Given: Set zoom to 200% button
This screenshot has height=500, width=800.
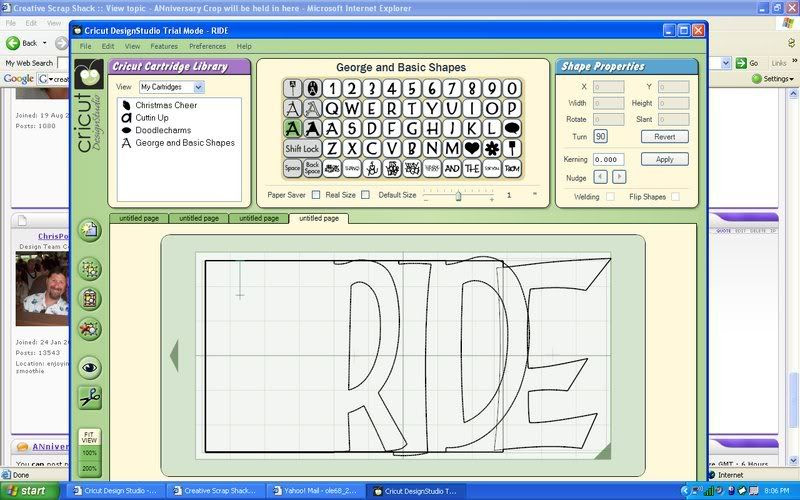Looking at the screenshot, I should (89, 468).
